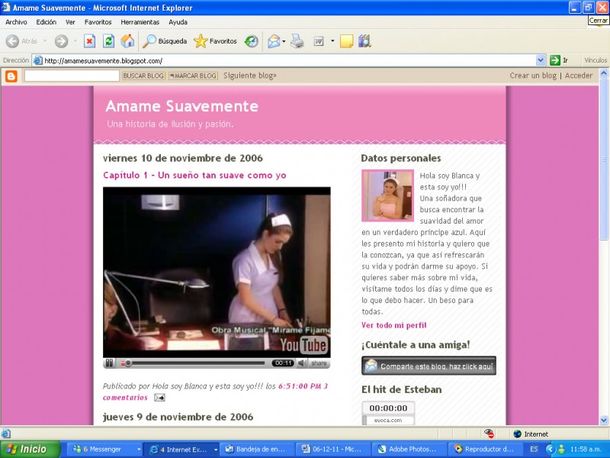Click the page vertical scrollbar up arrow
The image size is (610, 458).
click(x=604, y=73)
